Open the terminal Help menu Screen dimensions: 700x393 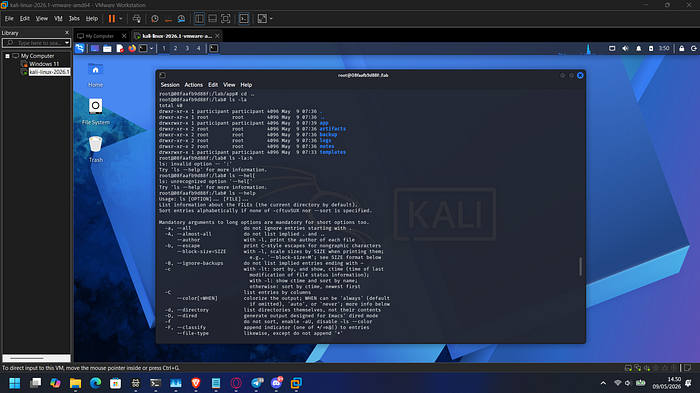click(x=246, y=85)
